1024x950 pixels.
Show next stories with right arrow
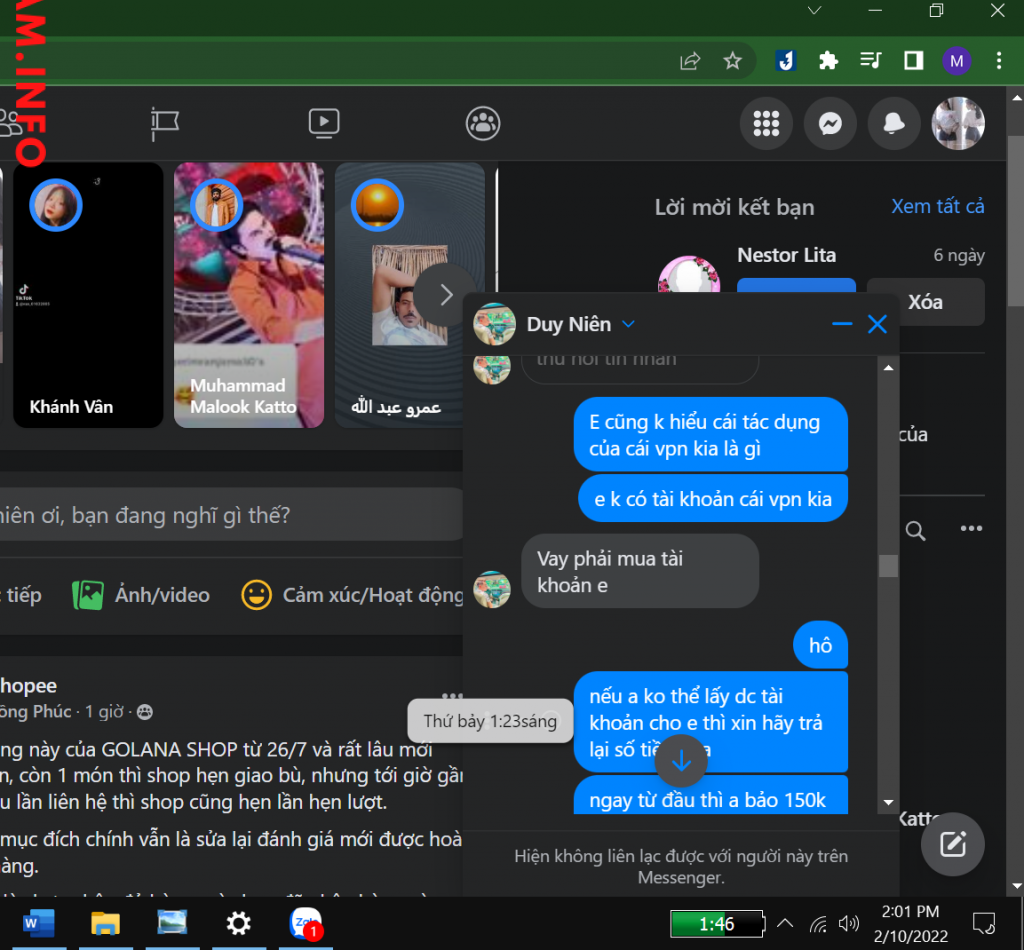coord(446,295)
